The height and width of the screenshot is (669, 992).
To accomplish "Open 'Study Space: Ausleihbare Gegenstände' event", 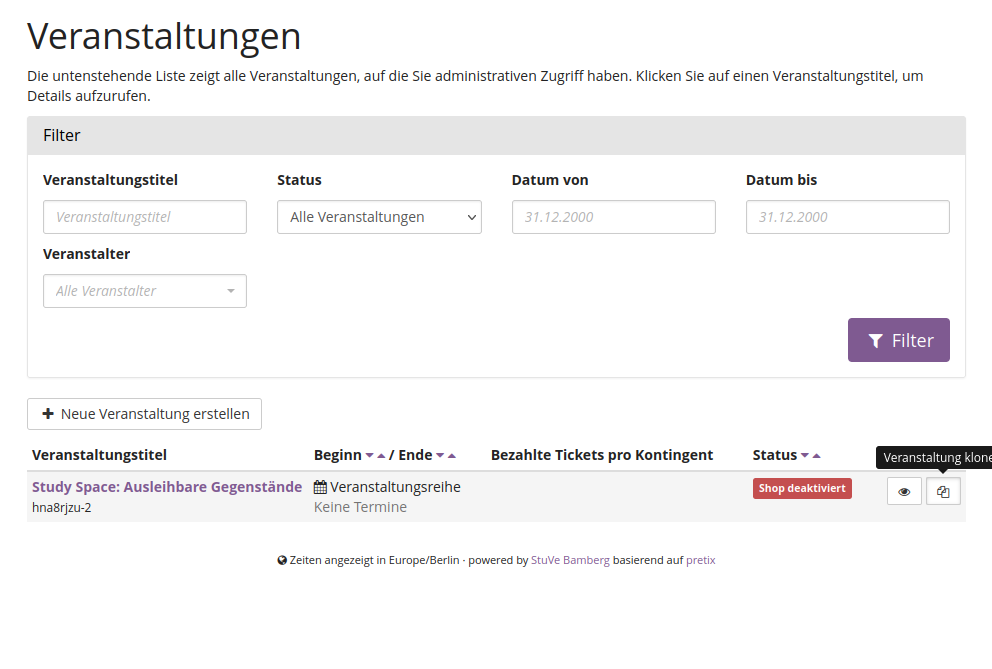I will [x=167, y=487].
